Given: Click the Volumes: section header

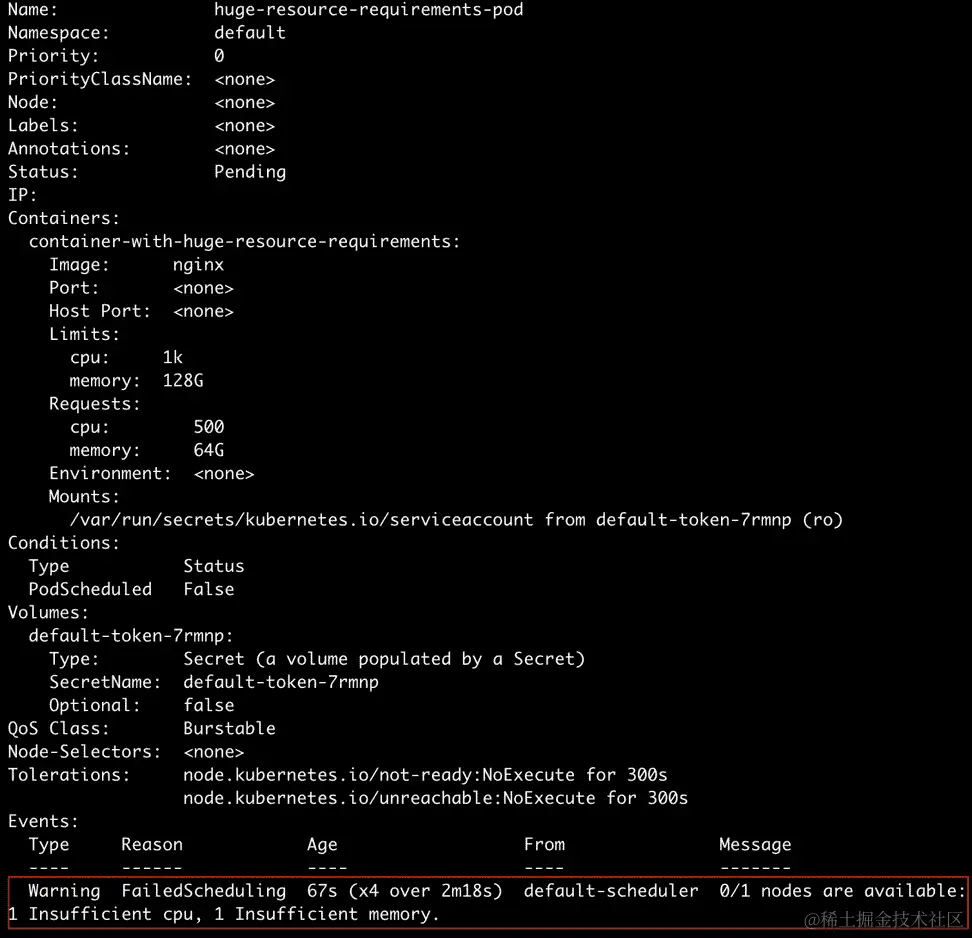Looking at the screenshot, I should 48,613.
